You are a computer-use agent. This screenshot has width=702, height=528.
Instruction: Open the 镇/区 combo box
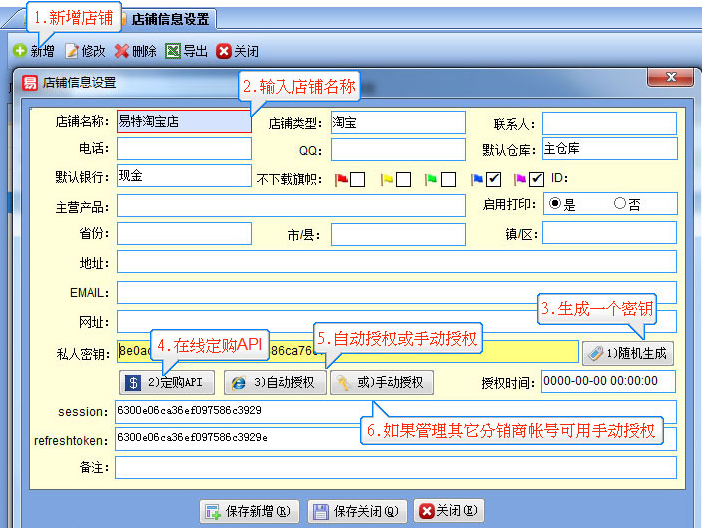click(609, 232)
